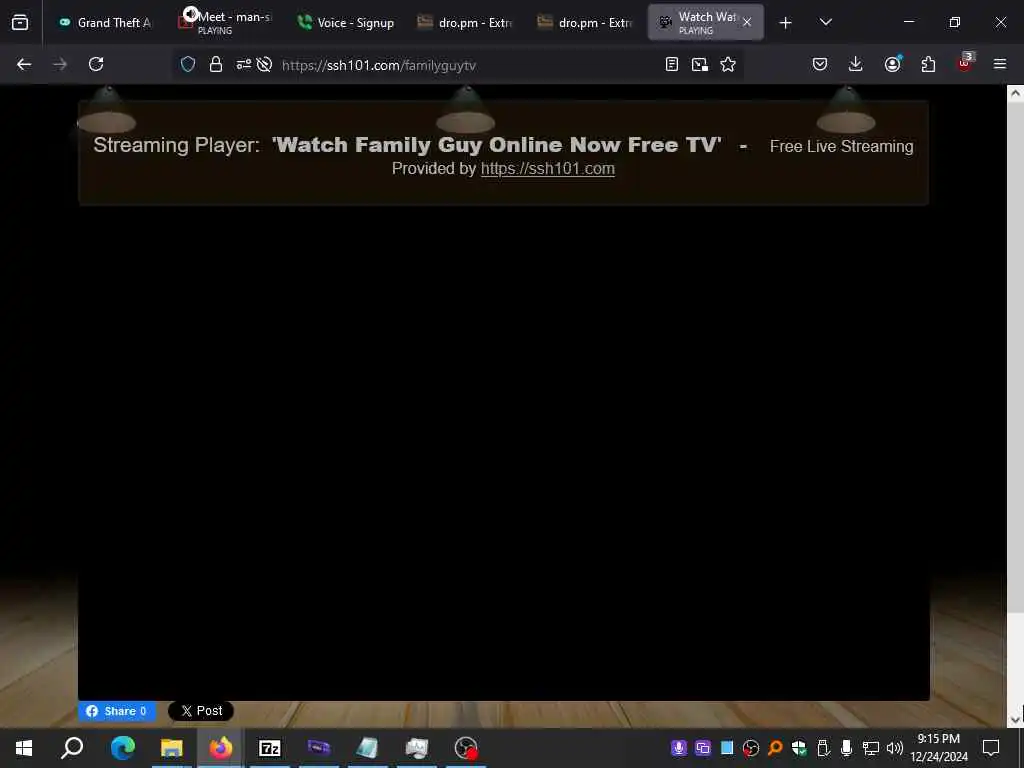
Task: Reload the current page
Action: pyautogui.click(x=96, y=65)
